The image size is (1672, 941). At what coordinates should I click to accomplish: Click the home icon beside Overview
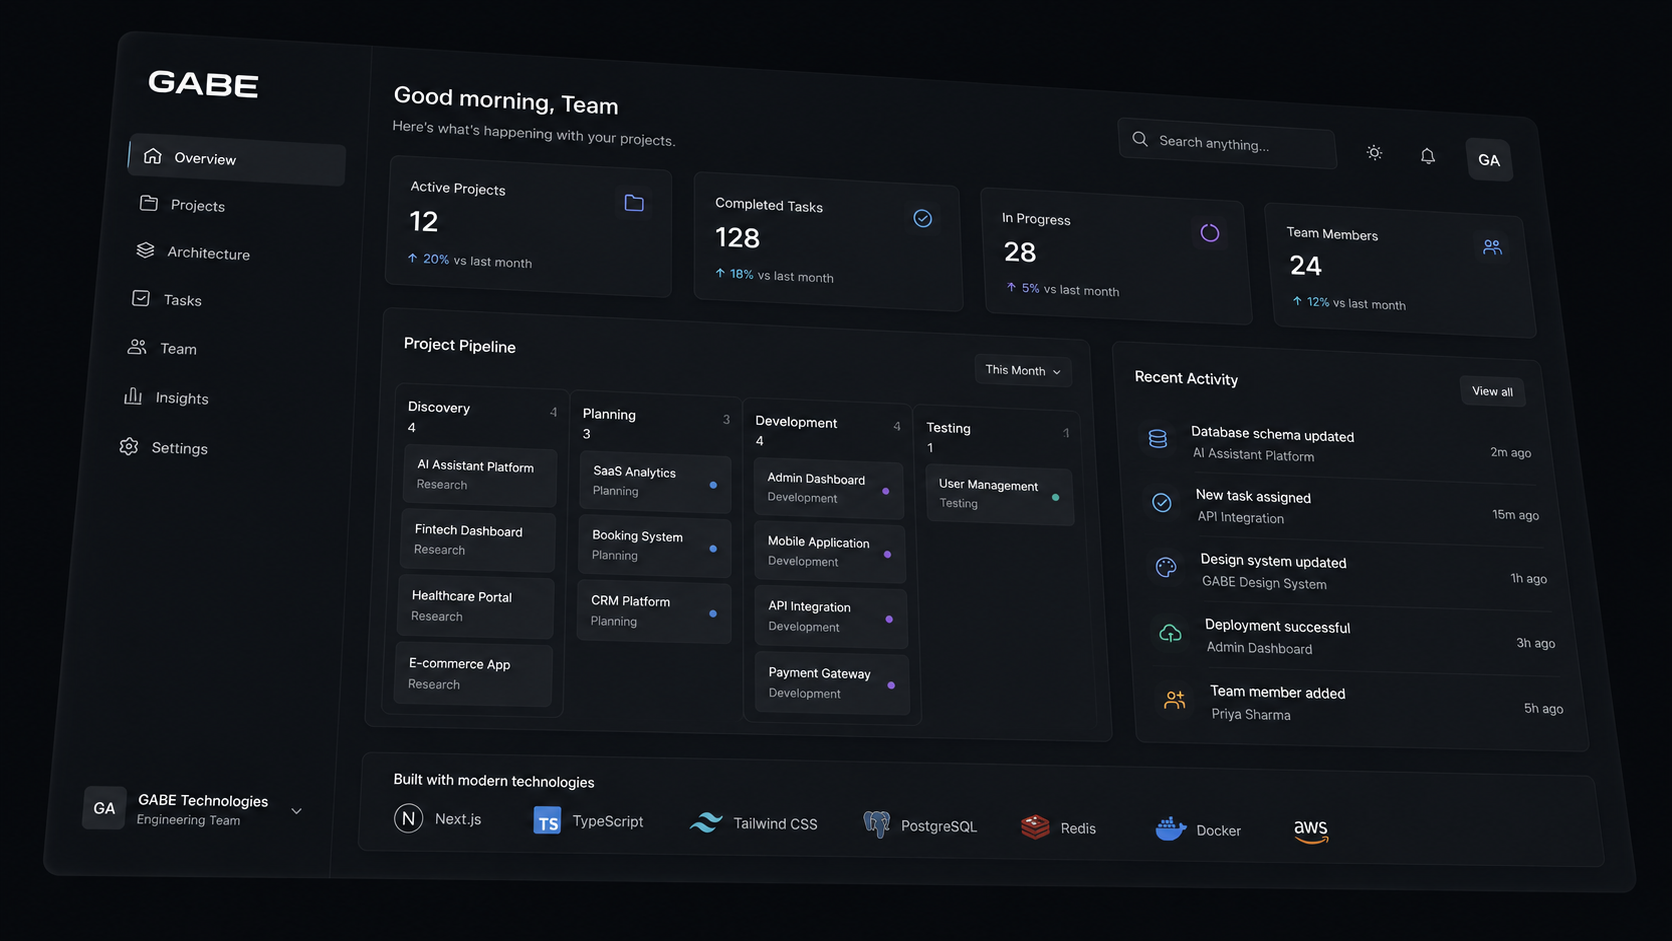[x=152, y=155]
